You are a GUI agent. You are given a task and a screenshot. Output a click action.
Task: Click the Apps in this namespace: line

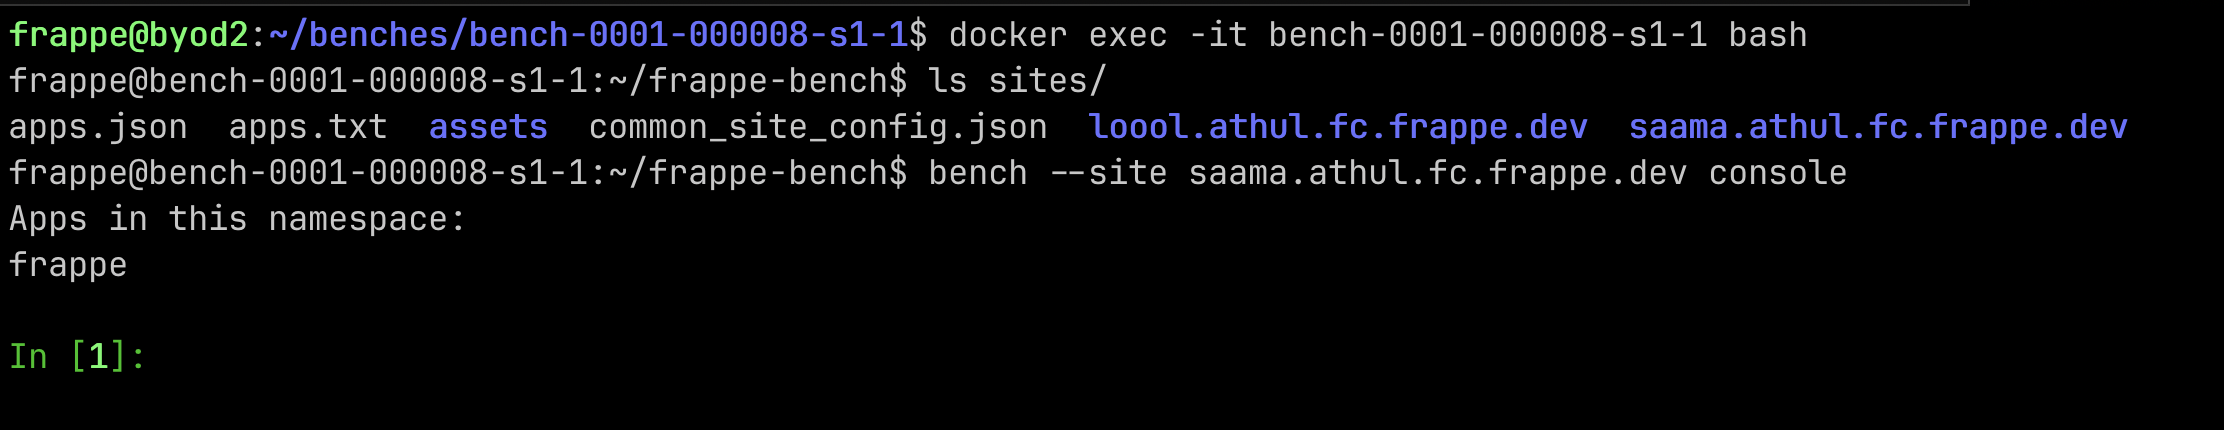coord(238,219)
